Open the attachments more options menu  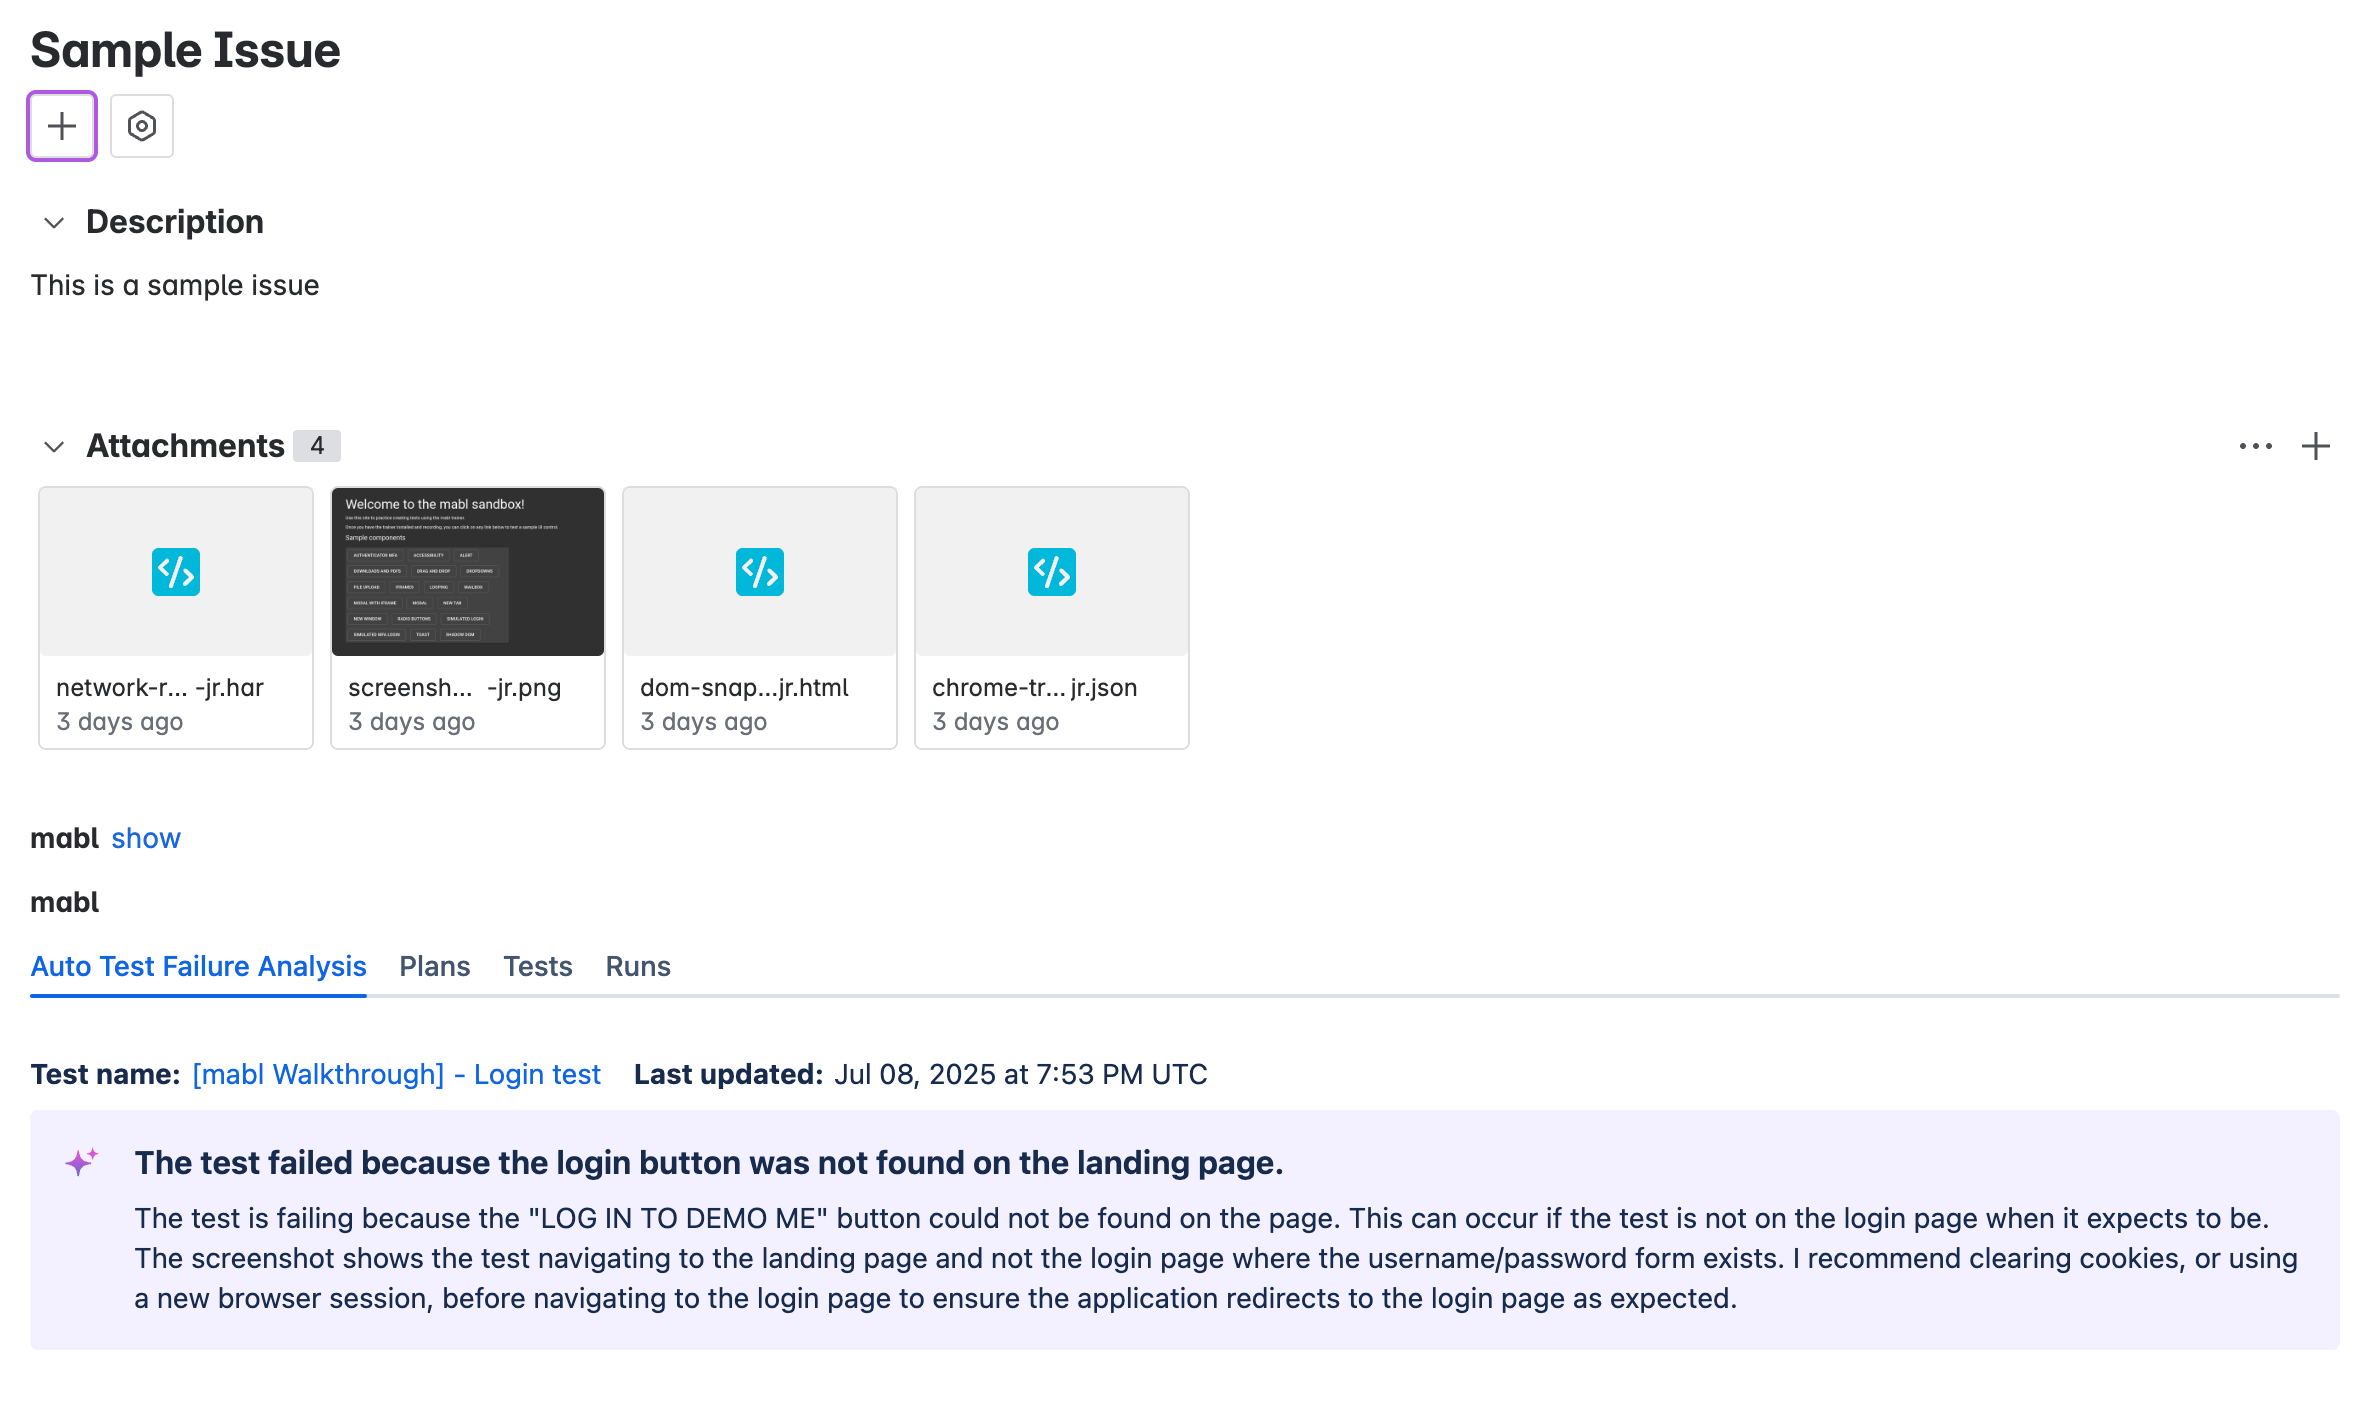point(2255,446)
